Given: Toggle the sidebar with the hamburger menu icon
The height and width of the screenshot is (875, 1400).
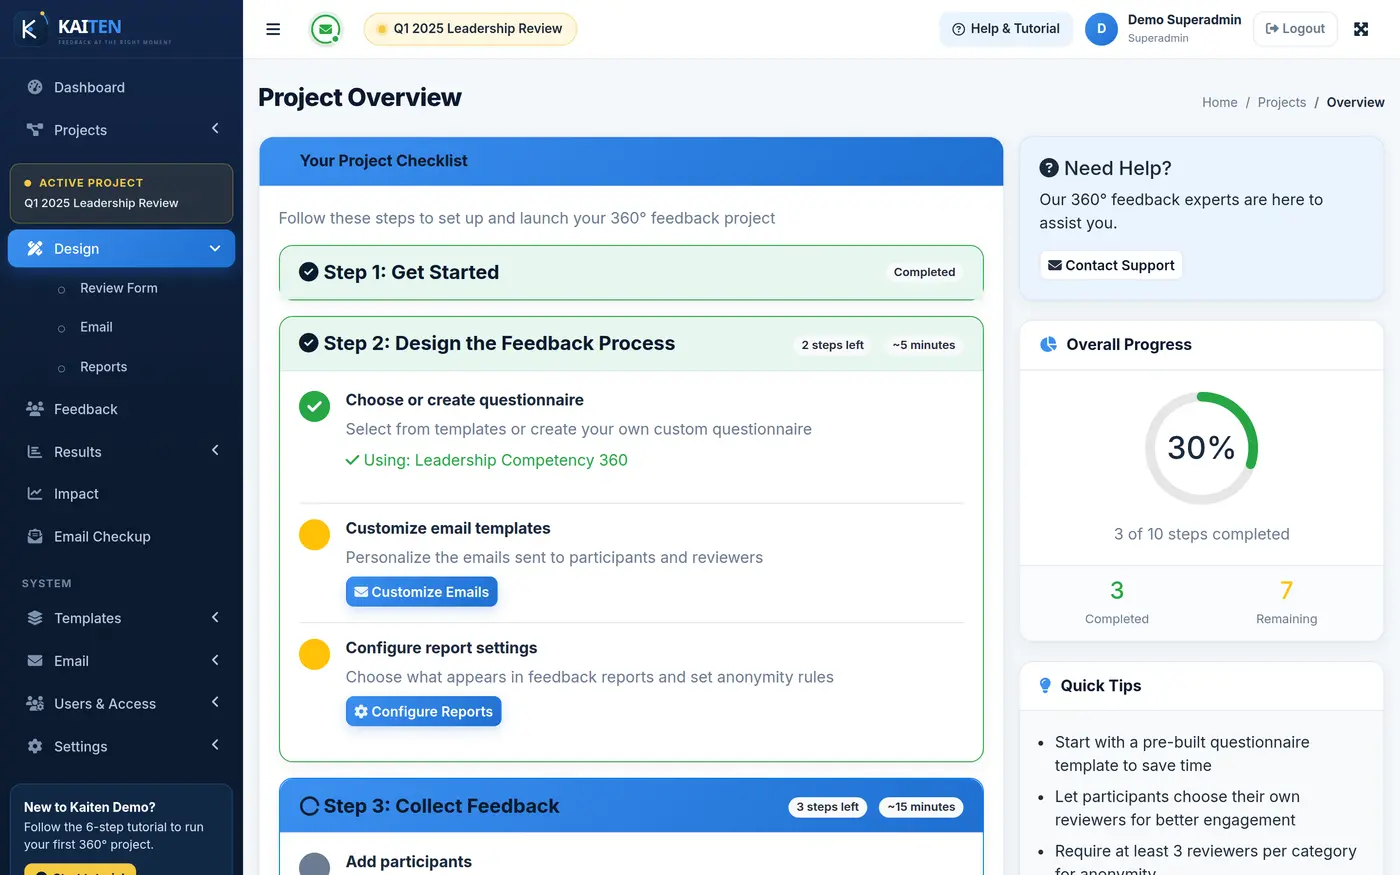Looking at the screenshot, I should 273,29.
